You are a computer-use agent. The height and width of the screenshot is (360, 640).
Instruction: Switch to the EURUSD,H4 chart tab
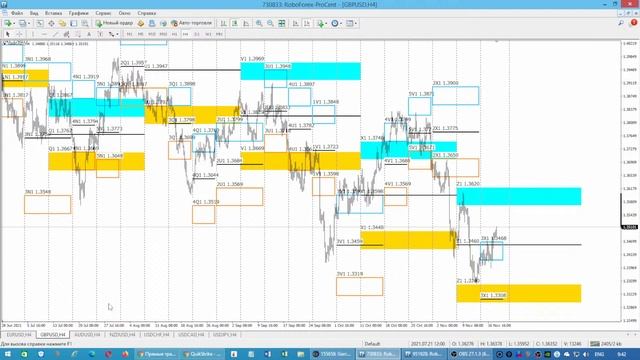tap(19, 335)
